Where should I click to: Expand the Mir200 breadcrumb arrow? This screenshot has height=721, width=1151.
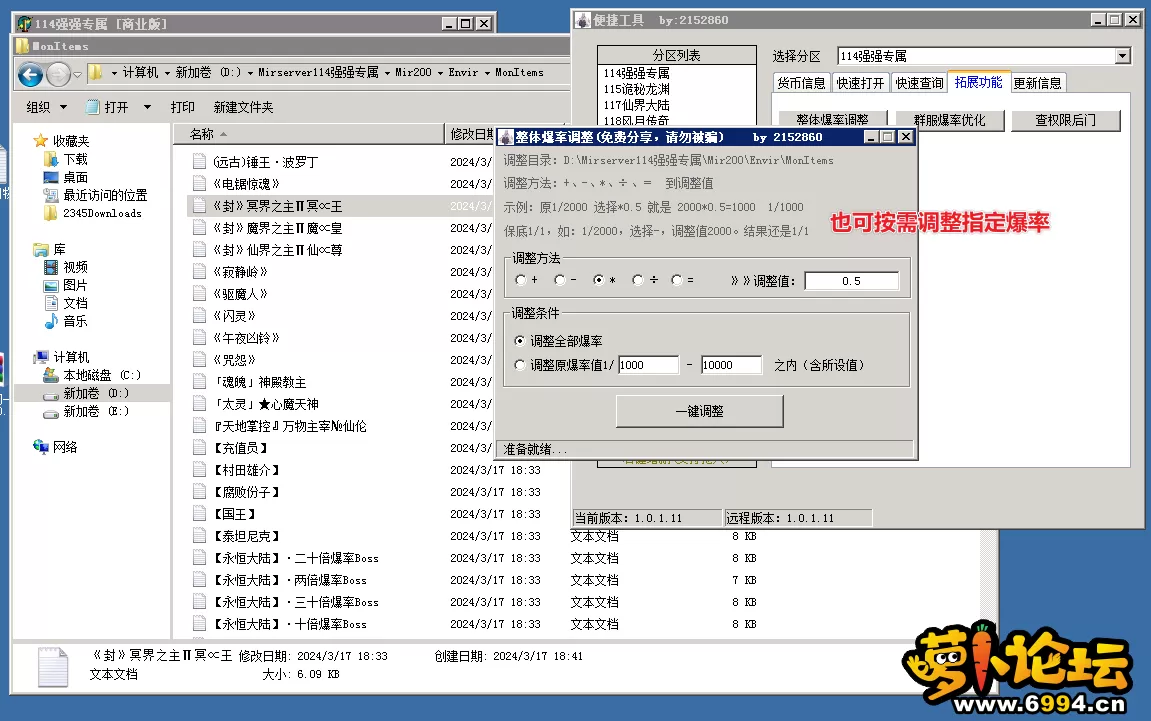(x=440, y=73)
